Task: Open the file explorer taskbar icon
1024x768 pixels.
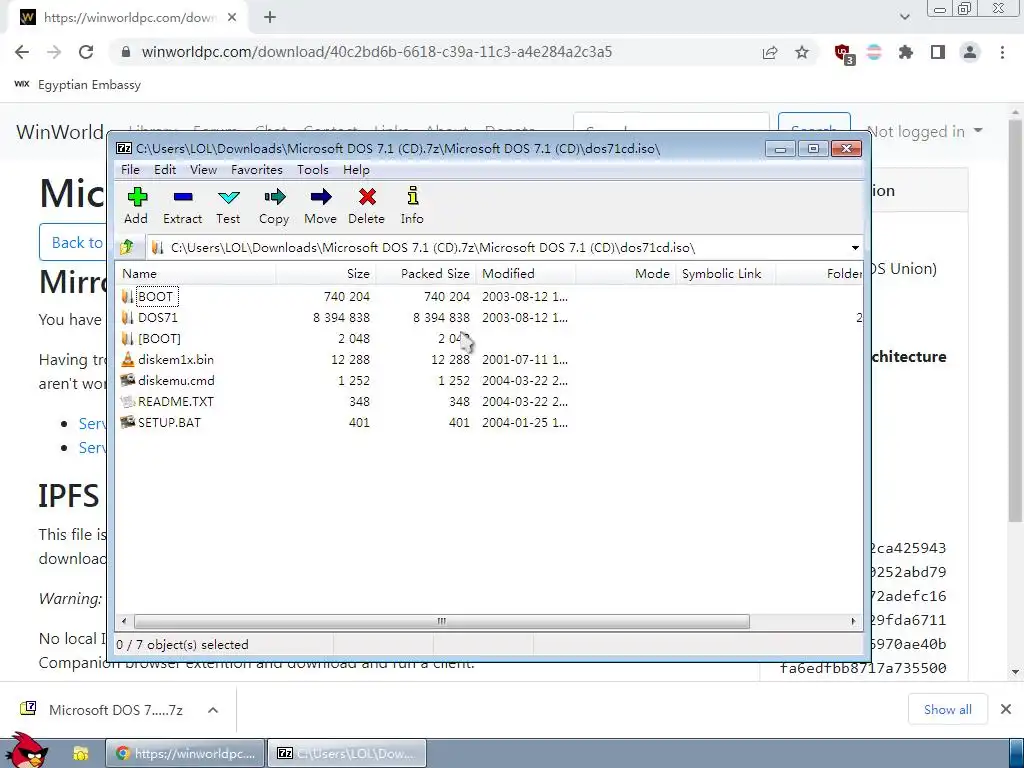Action: pos(80,754)
